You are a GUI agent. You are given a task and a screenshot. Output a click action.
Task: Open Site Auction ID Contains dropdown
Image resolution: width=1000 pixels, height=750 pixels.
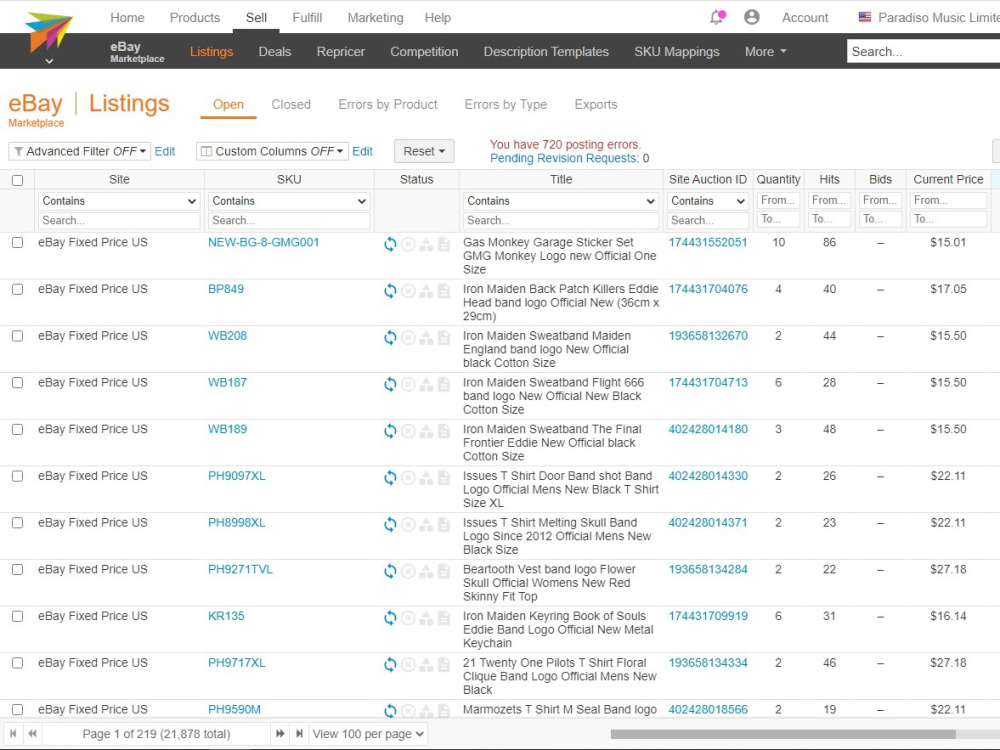tap(708, 201)
